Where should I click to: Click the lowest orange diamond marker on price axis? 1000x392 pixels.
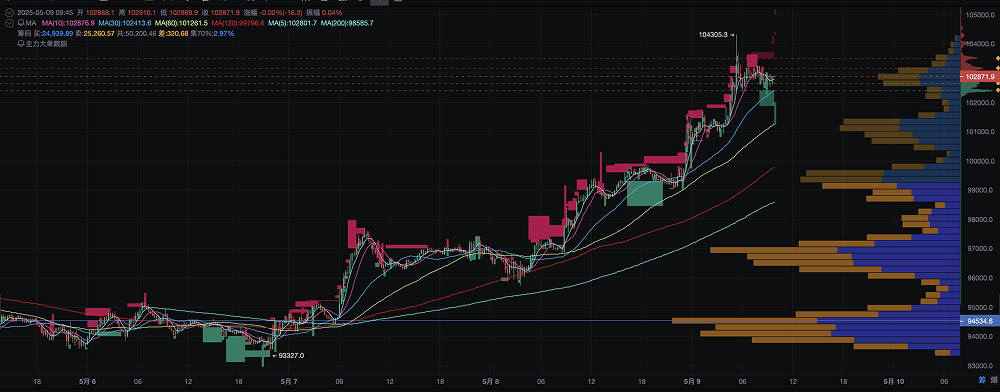point(997,91)
